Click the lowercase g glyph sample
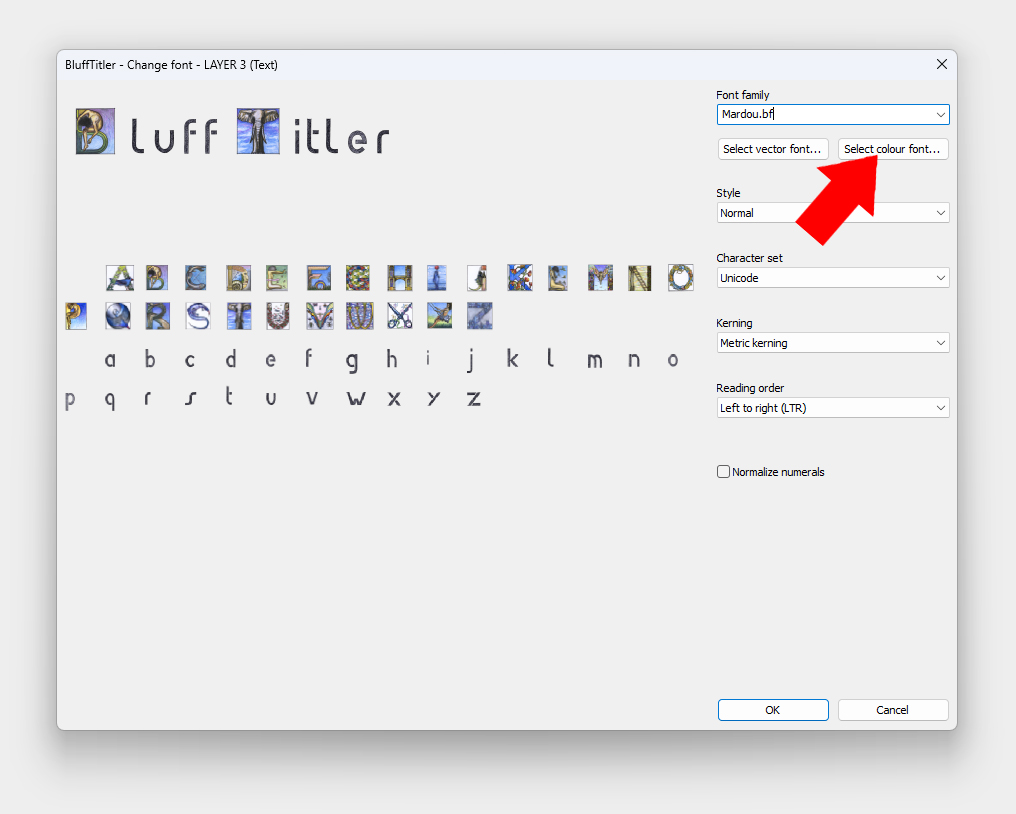The width and height of the screenshot is (1016, 814). point(352,362)
